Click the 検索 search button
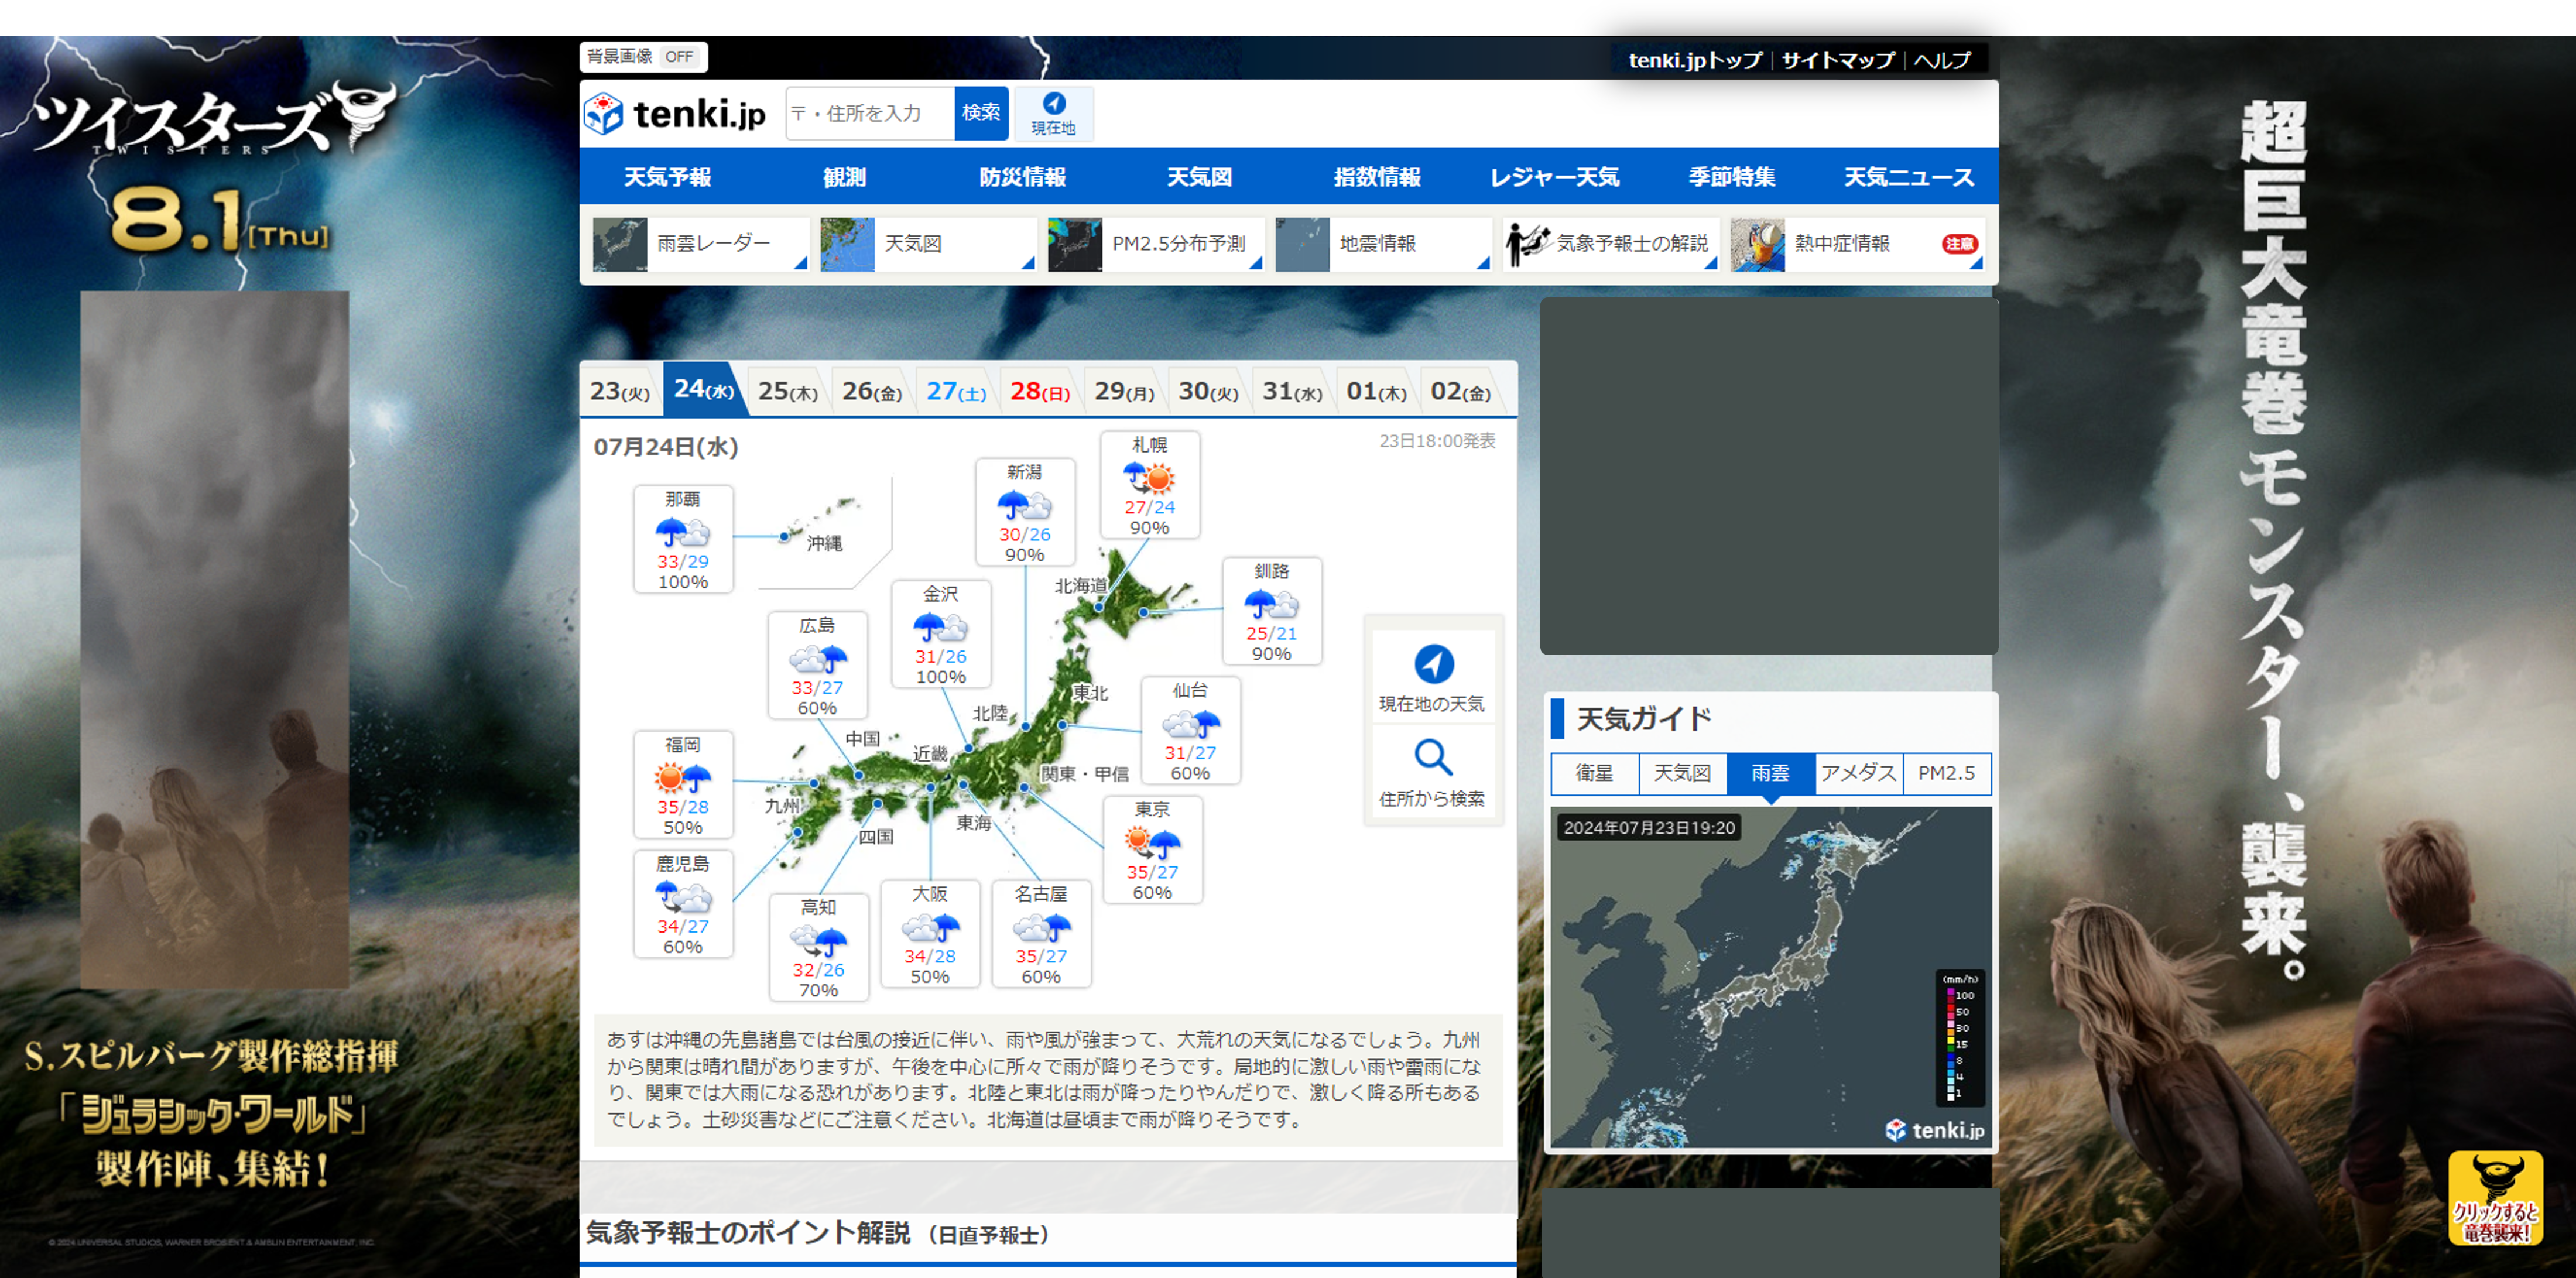The height and width of the screenshot is (1278, 2576). click(x=981, y=113)
